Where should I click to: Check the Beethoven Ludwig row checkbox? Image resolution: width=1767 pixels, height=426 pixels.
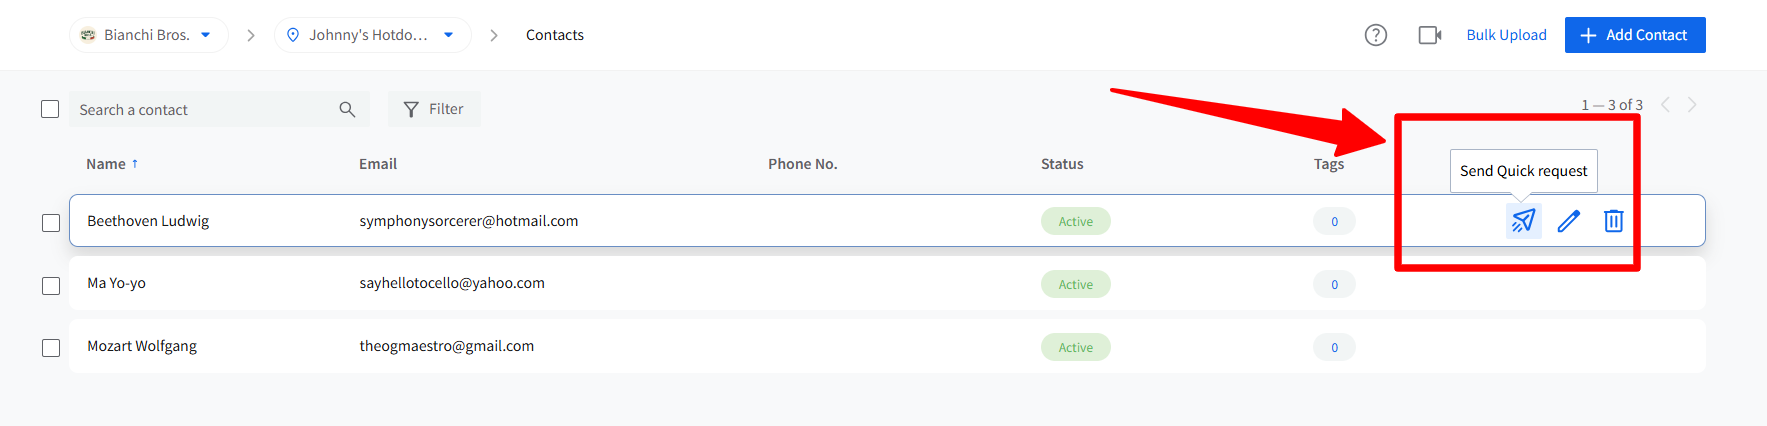[51, 222]
